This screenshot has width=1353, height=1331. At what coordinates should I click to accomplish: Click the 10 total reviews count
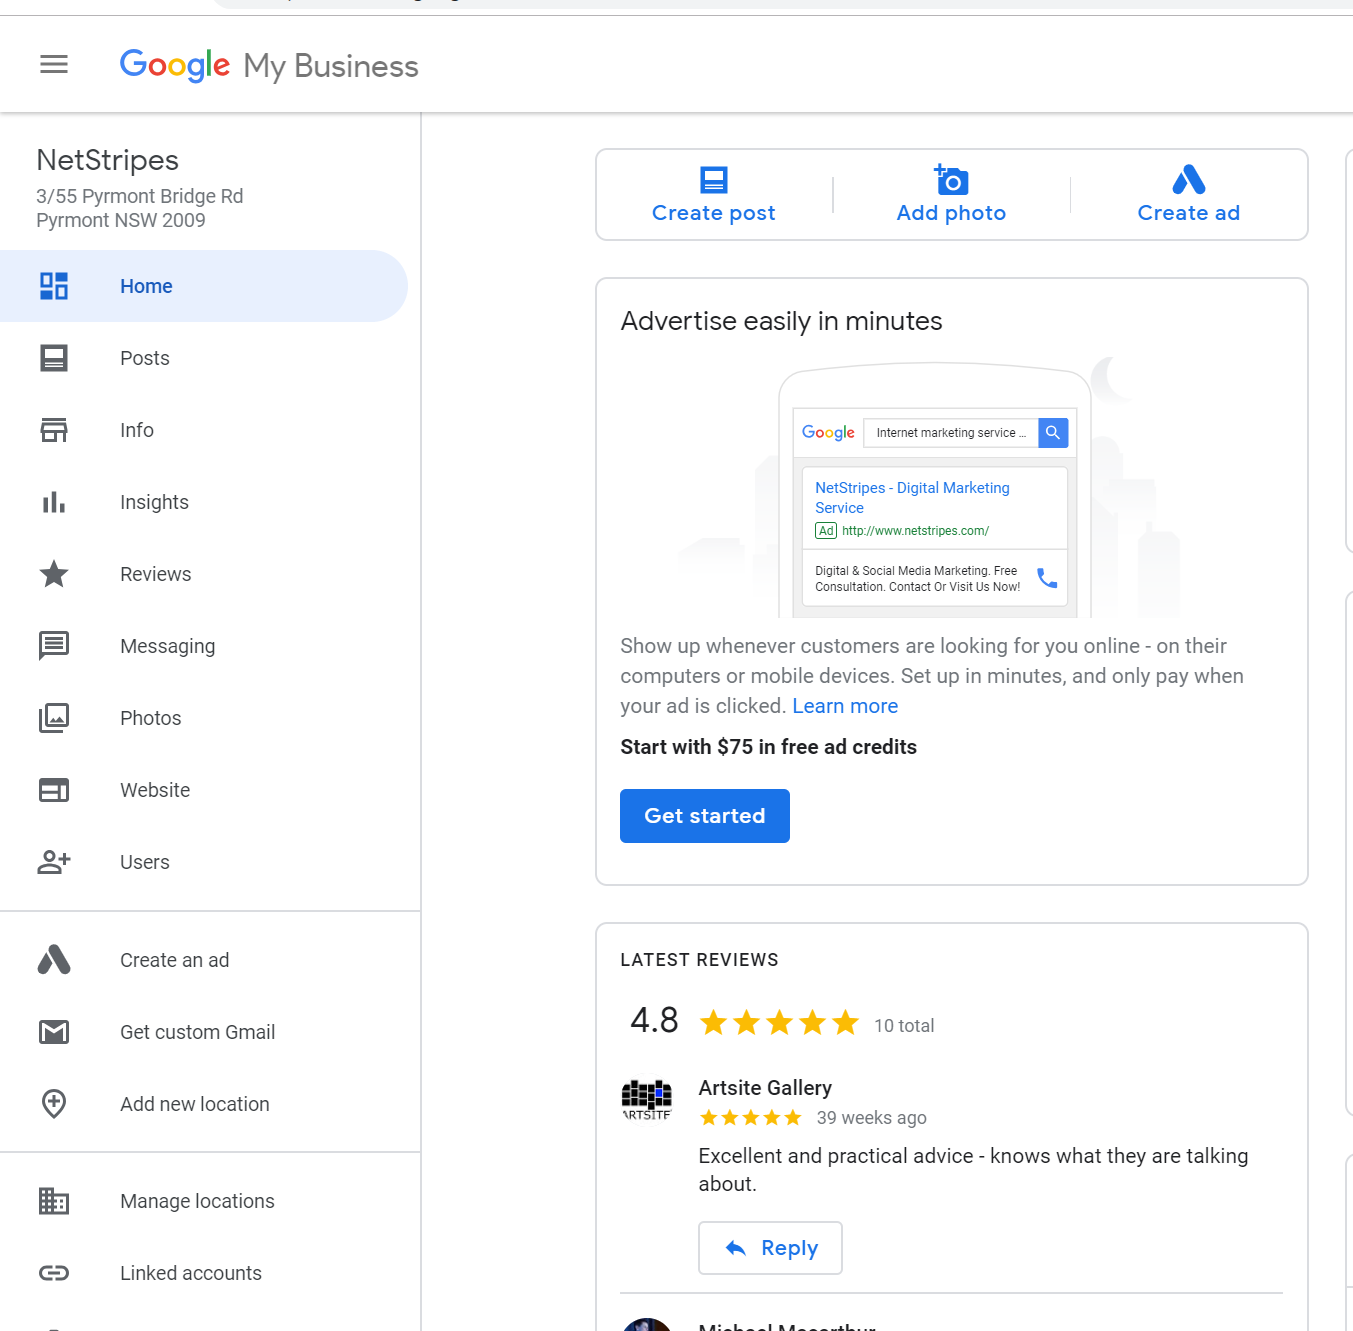pos(904,1026)
